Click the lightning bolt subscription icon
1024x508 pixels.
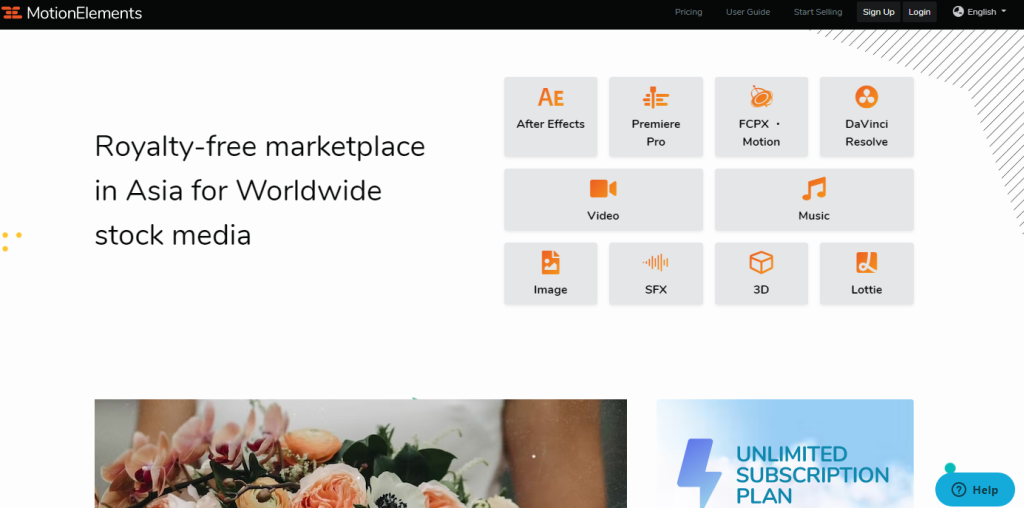coord(700,473)
